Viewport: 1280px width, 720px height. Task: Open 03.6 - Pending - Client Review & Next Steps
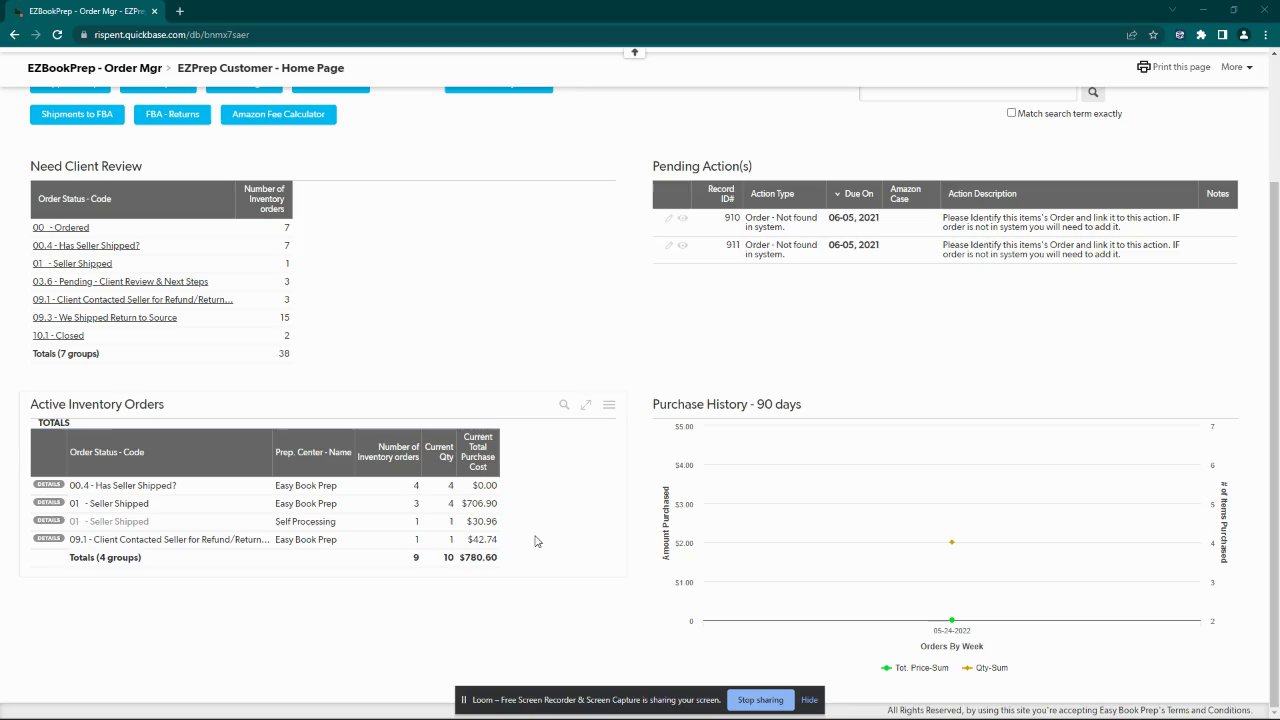(120, 281)
